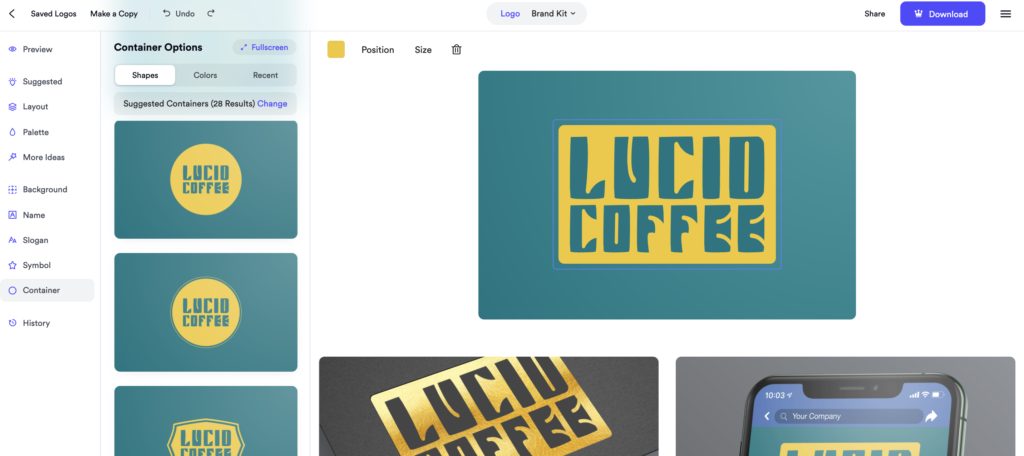
Task: Click the Share button
Action: click(x=874, y=14)
